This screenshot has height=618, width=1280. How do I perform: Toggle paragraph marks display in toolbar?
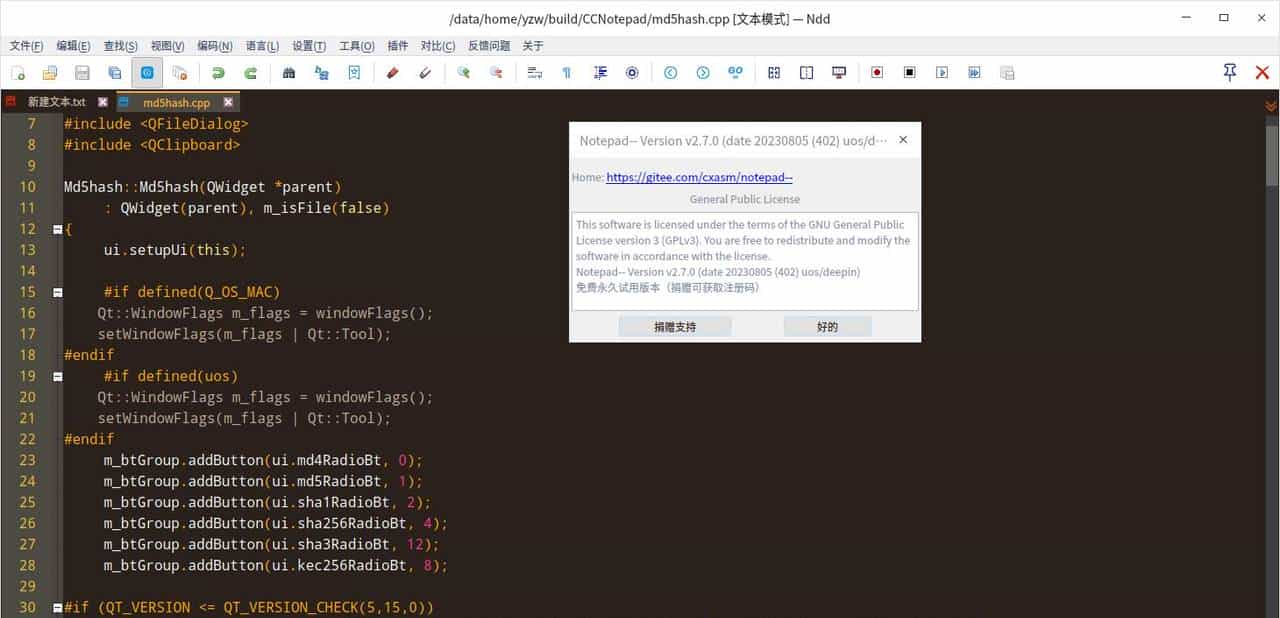tap(565, 72)
